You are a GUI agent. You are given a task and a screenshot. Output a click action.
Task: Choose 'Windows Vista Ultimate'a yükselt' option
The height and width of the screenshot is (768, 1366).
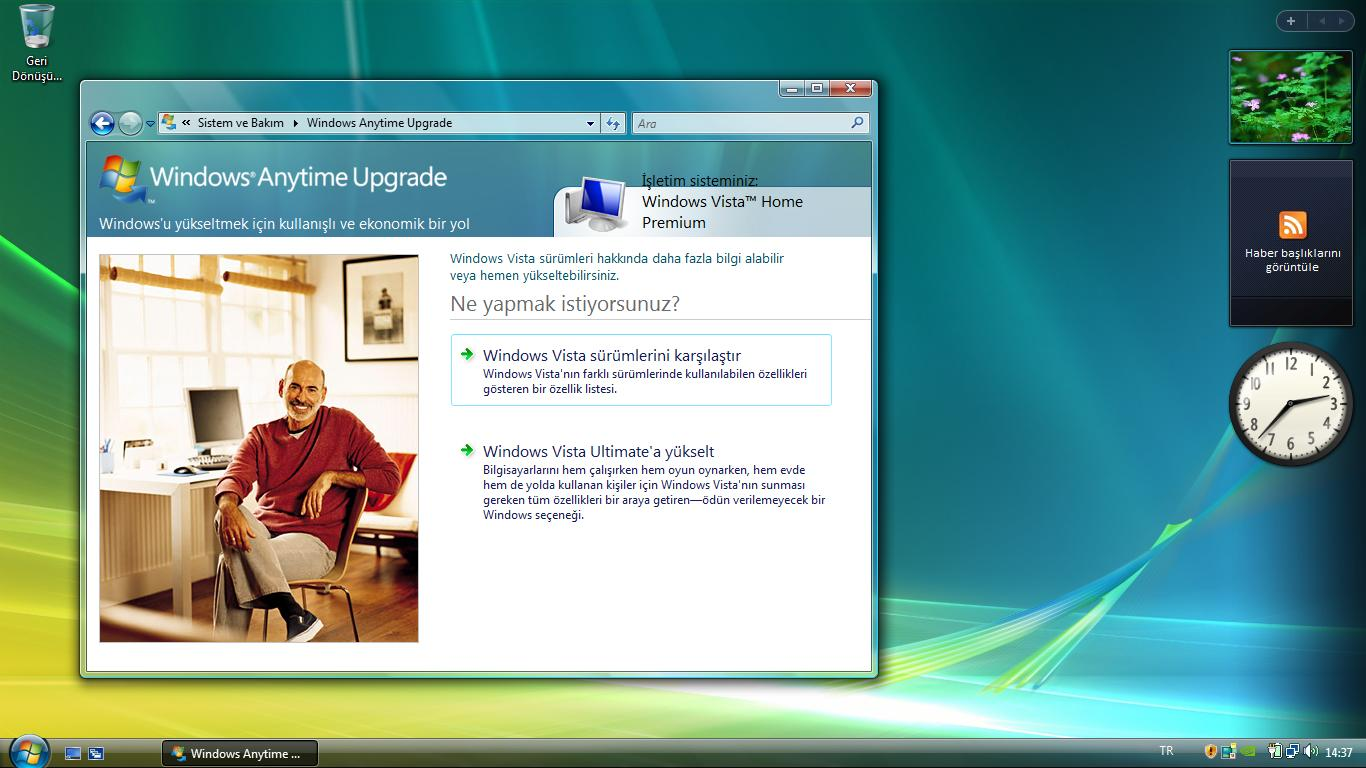[x=641, y=483]
